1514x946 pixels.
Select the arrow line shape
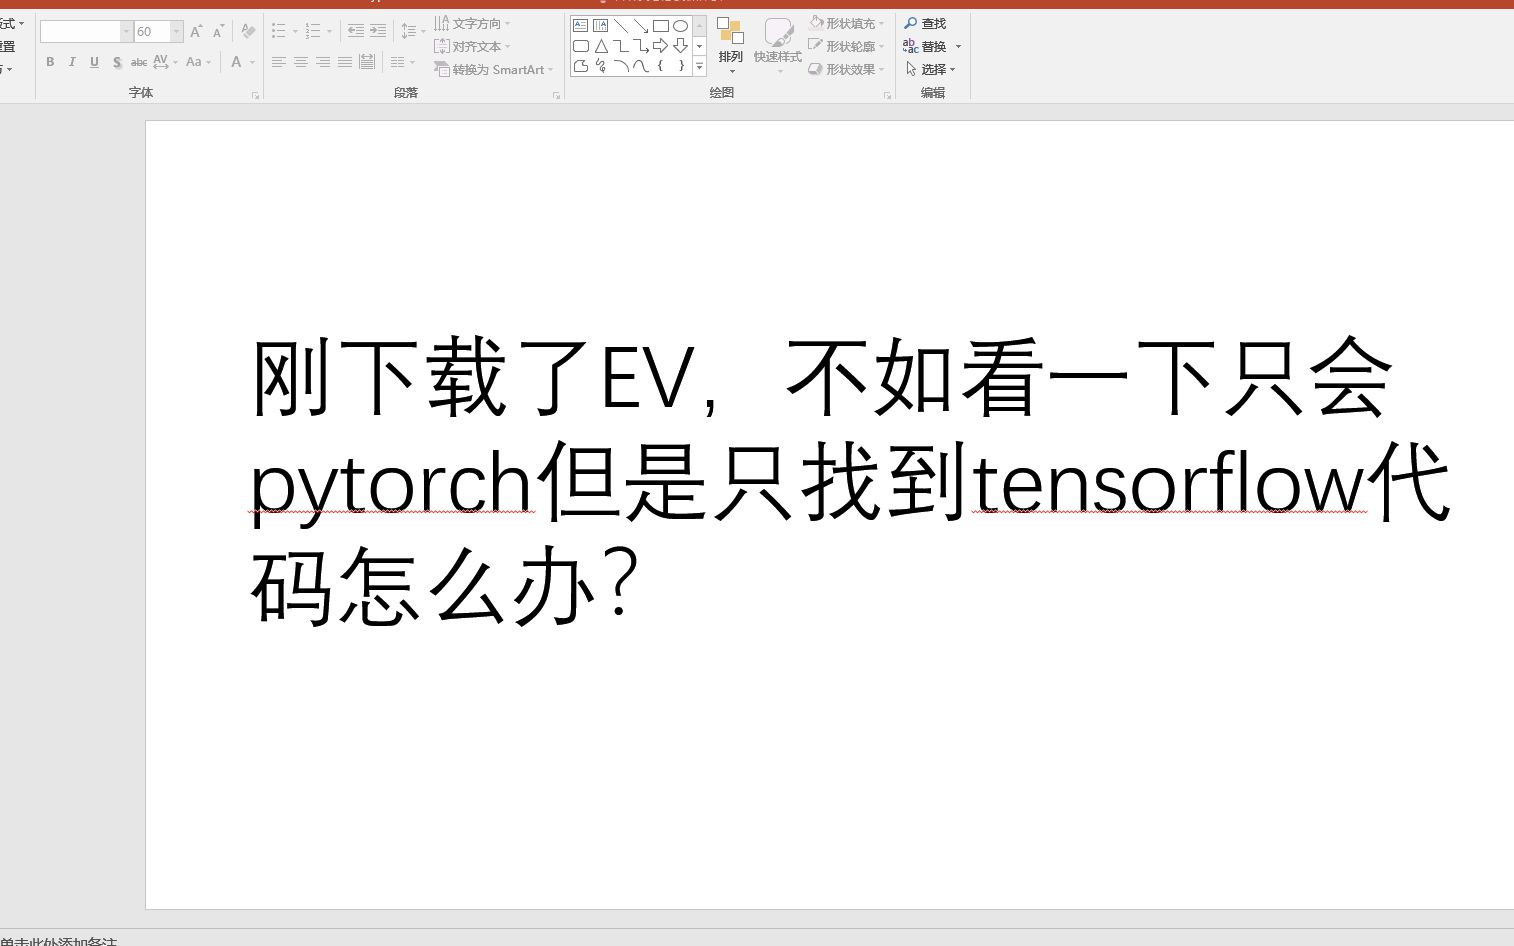pos(641,26)
